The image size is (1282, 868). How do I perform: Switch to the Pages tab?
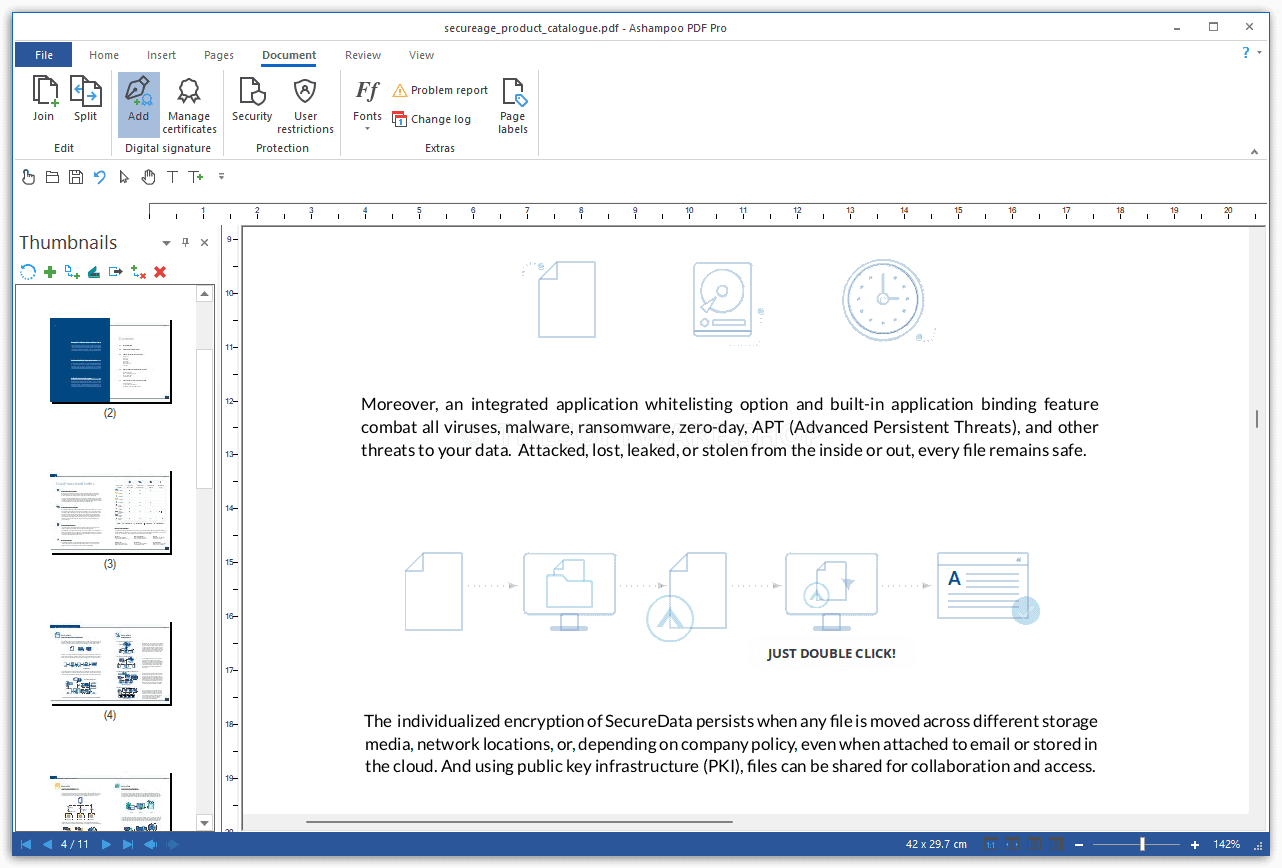219,55
